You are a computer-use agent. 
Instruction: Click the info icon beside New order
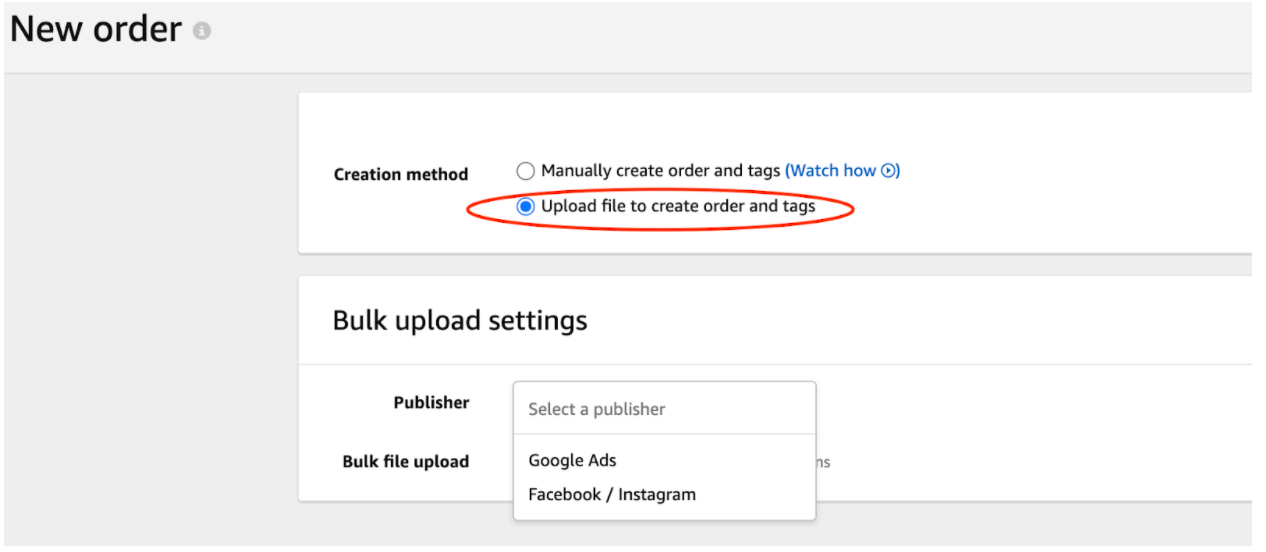click(203, 32)
